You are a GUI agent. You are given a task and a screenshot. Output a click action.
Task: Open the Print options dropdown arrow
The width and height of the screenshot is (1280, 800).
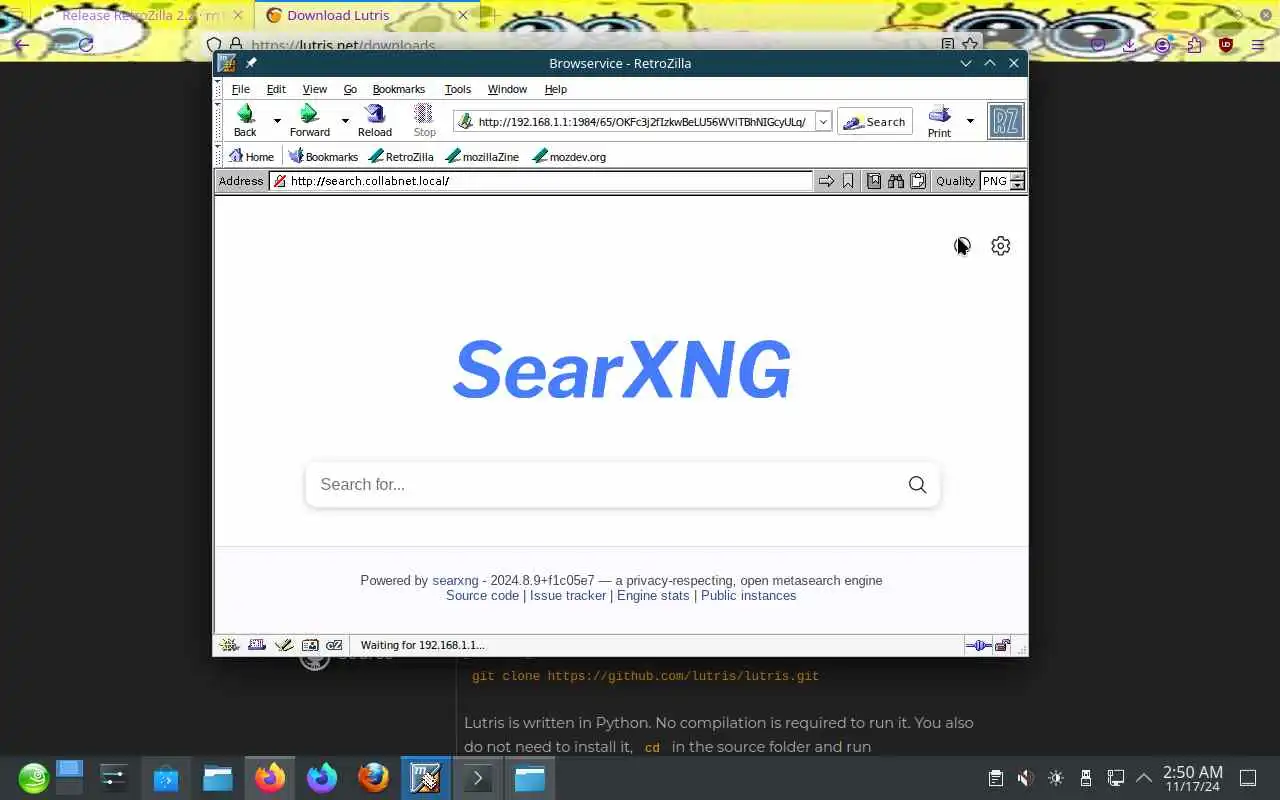(969, 121)
